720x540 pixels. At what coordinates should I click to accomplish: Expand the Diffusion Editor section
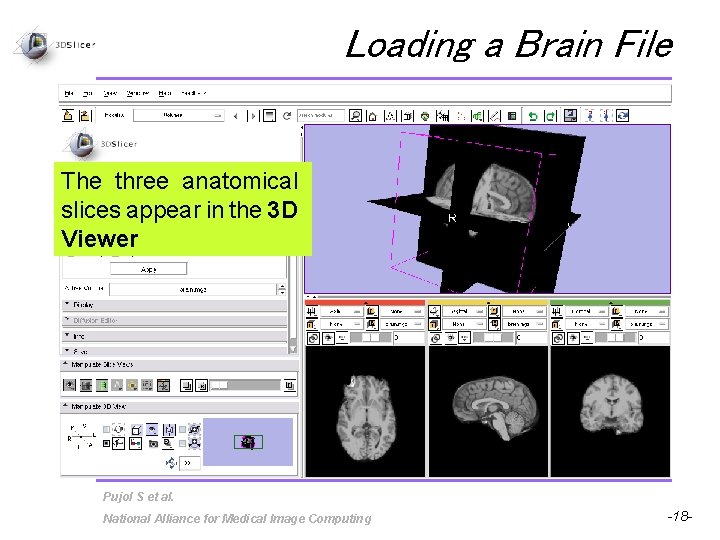174,321
